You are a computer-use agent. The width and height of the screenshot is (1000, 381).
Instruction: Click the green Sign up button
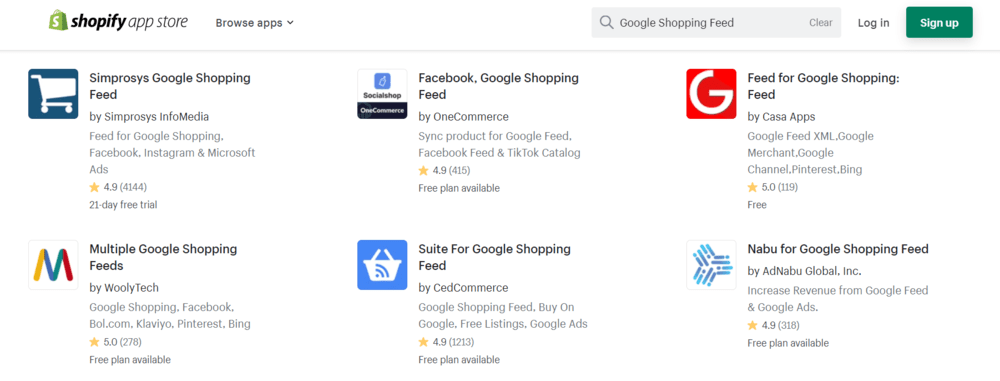coord(939,23)
